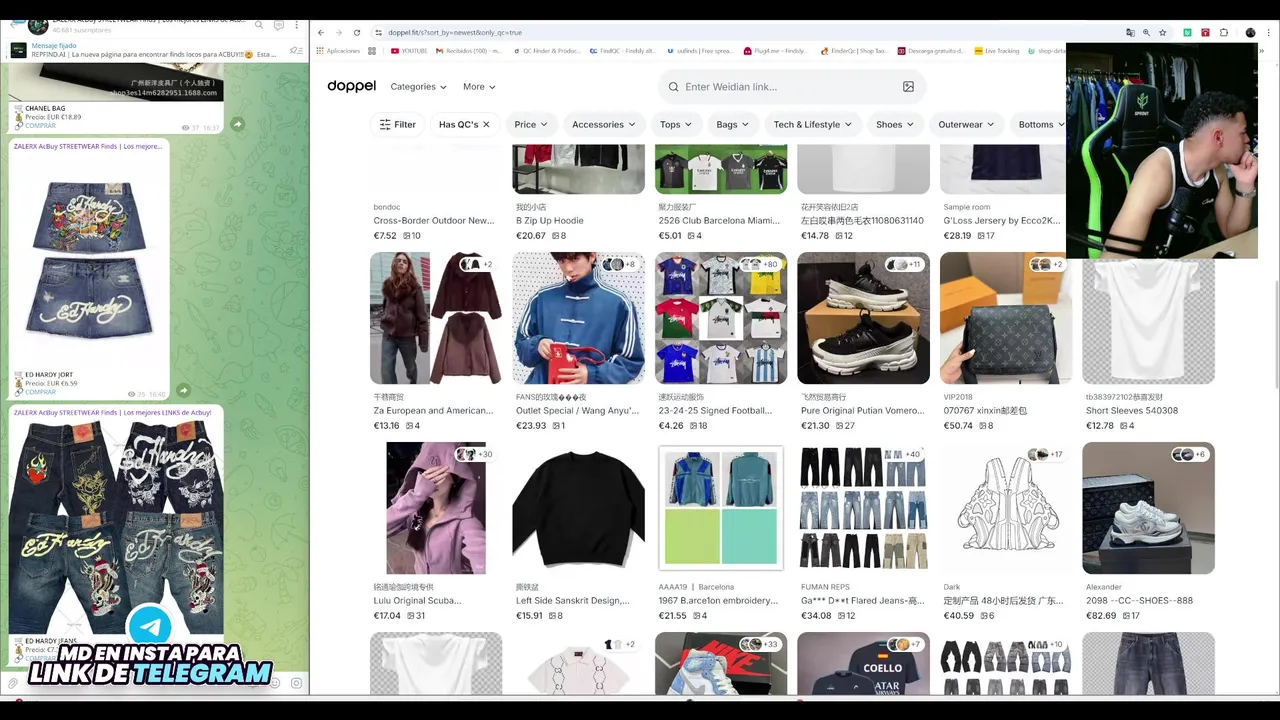Click the Lulu Original Scuba product title
The width and height of the screenshot is (1280, 720).
point(417,601)
